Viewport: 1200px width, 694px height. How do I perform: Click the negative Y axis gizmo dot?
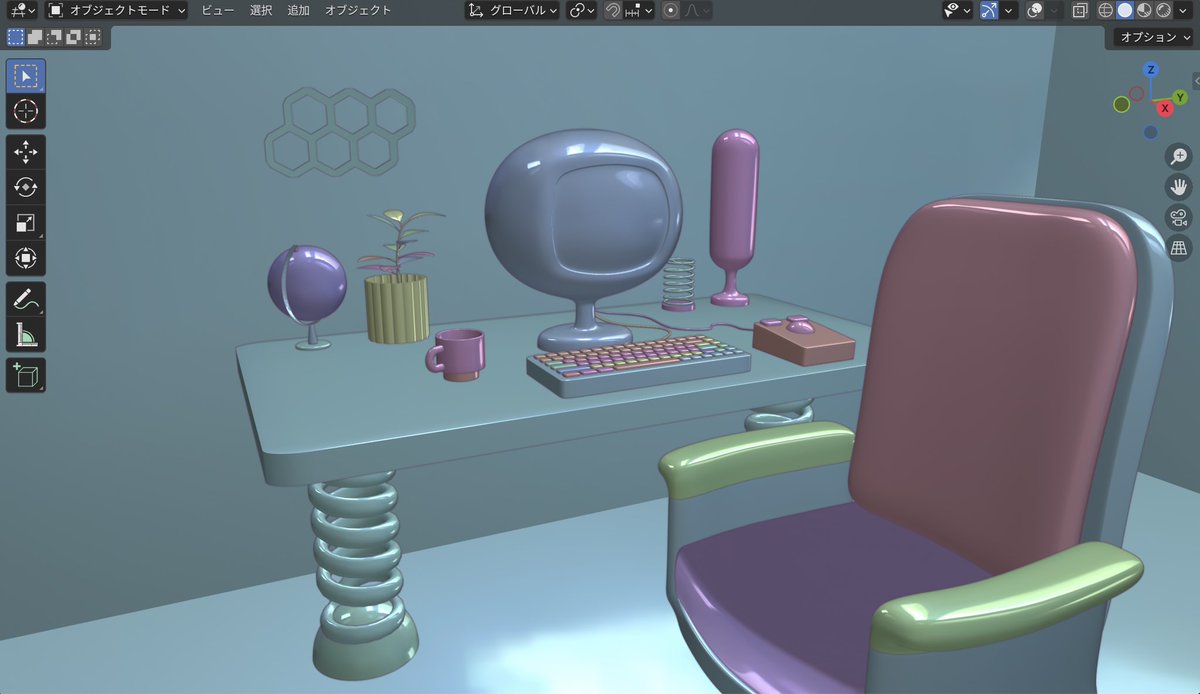pos(1123,104)
